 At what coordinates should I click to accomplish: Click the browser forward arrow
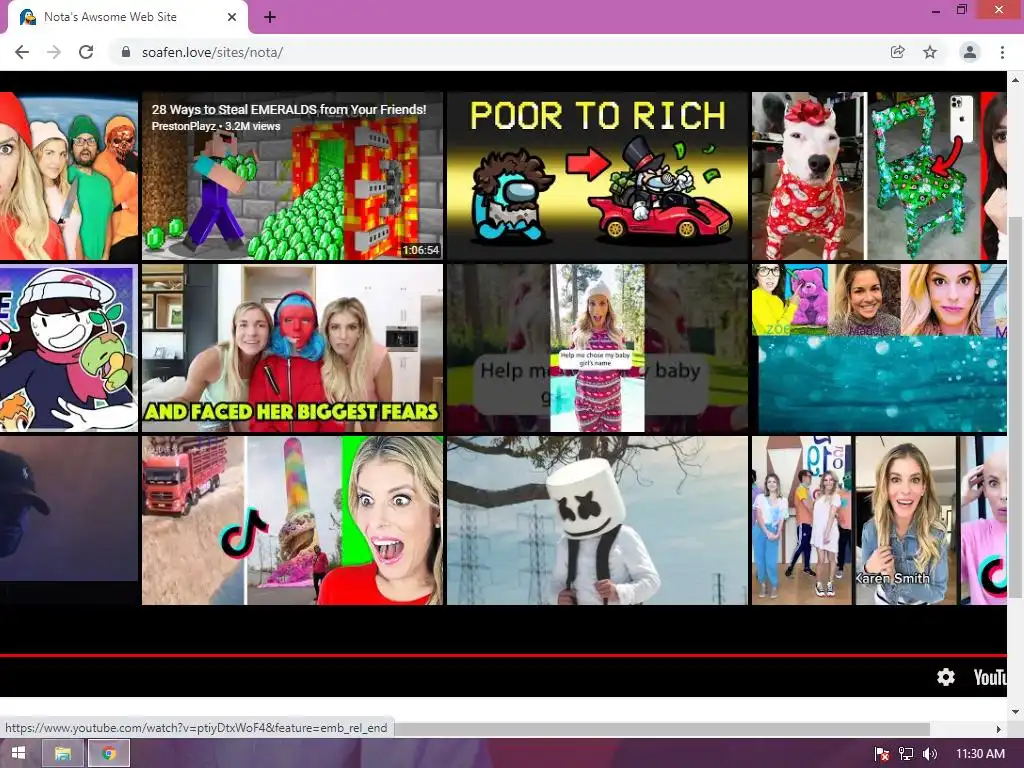tap(54, 52)
